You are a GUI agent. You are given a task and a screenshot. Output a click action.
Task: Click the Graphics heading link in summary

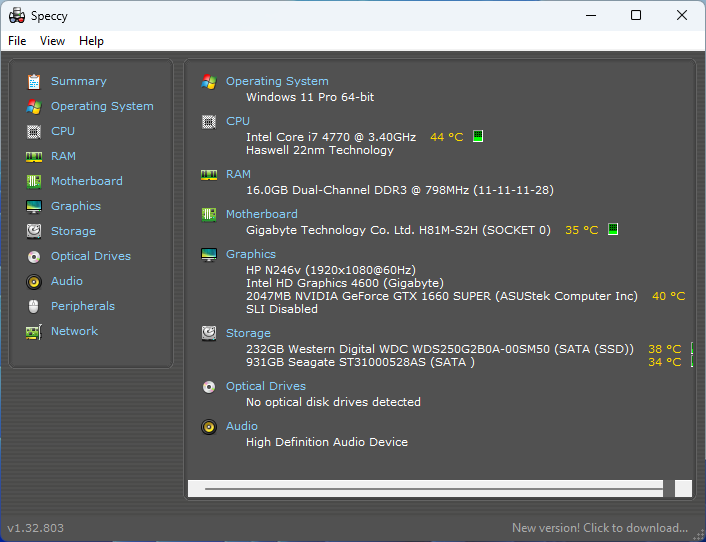click(x=251, y=254)
